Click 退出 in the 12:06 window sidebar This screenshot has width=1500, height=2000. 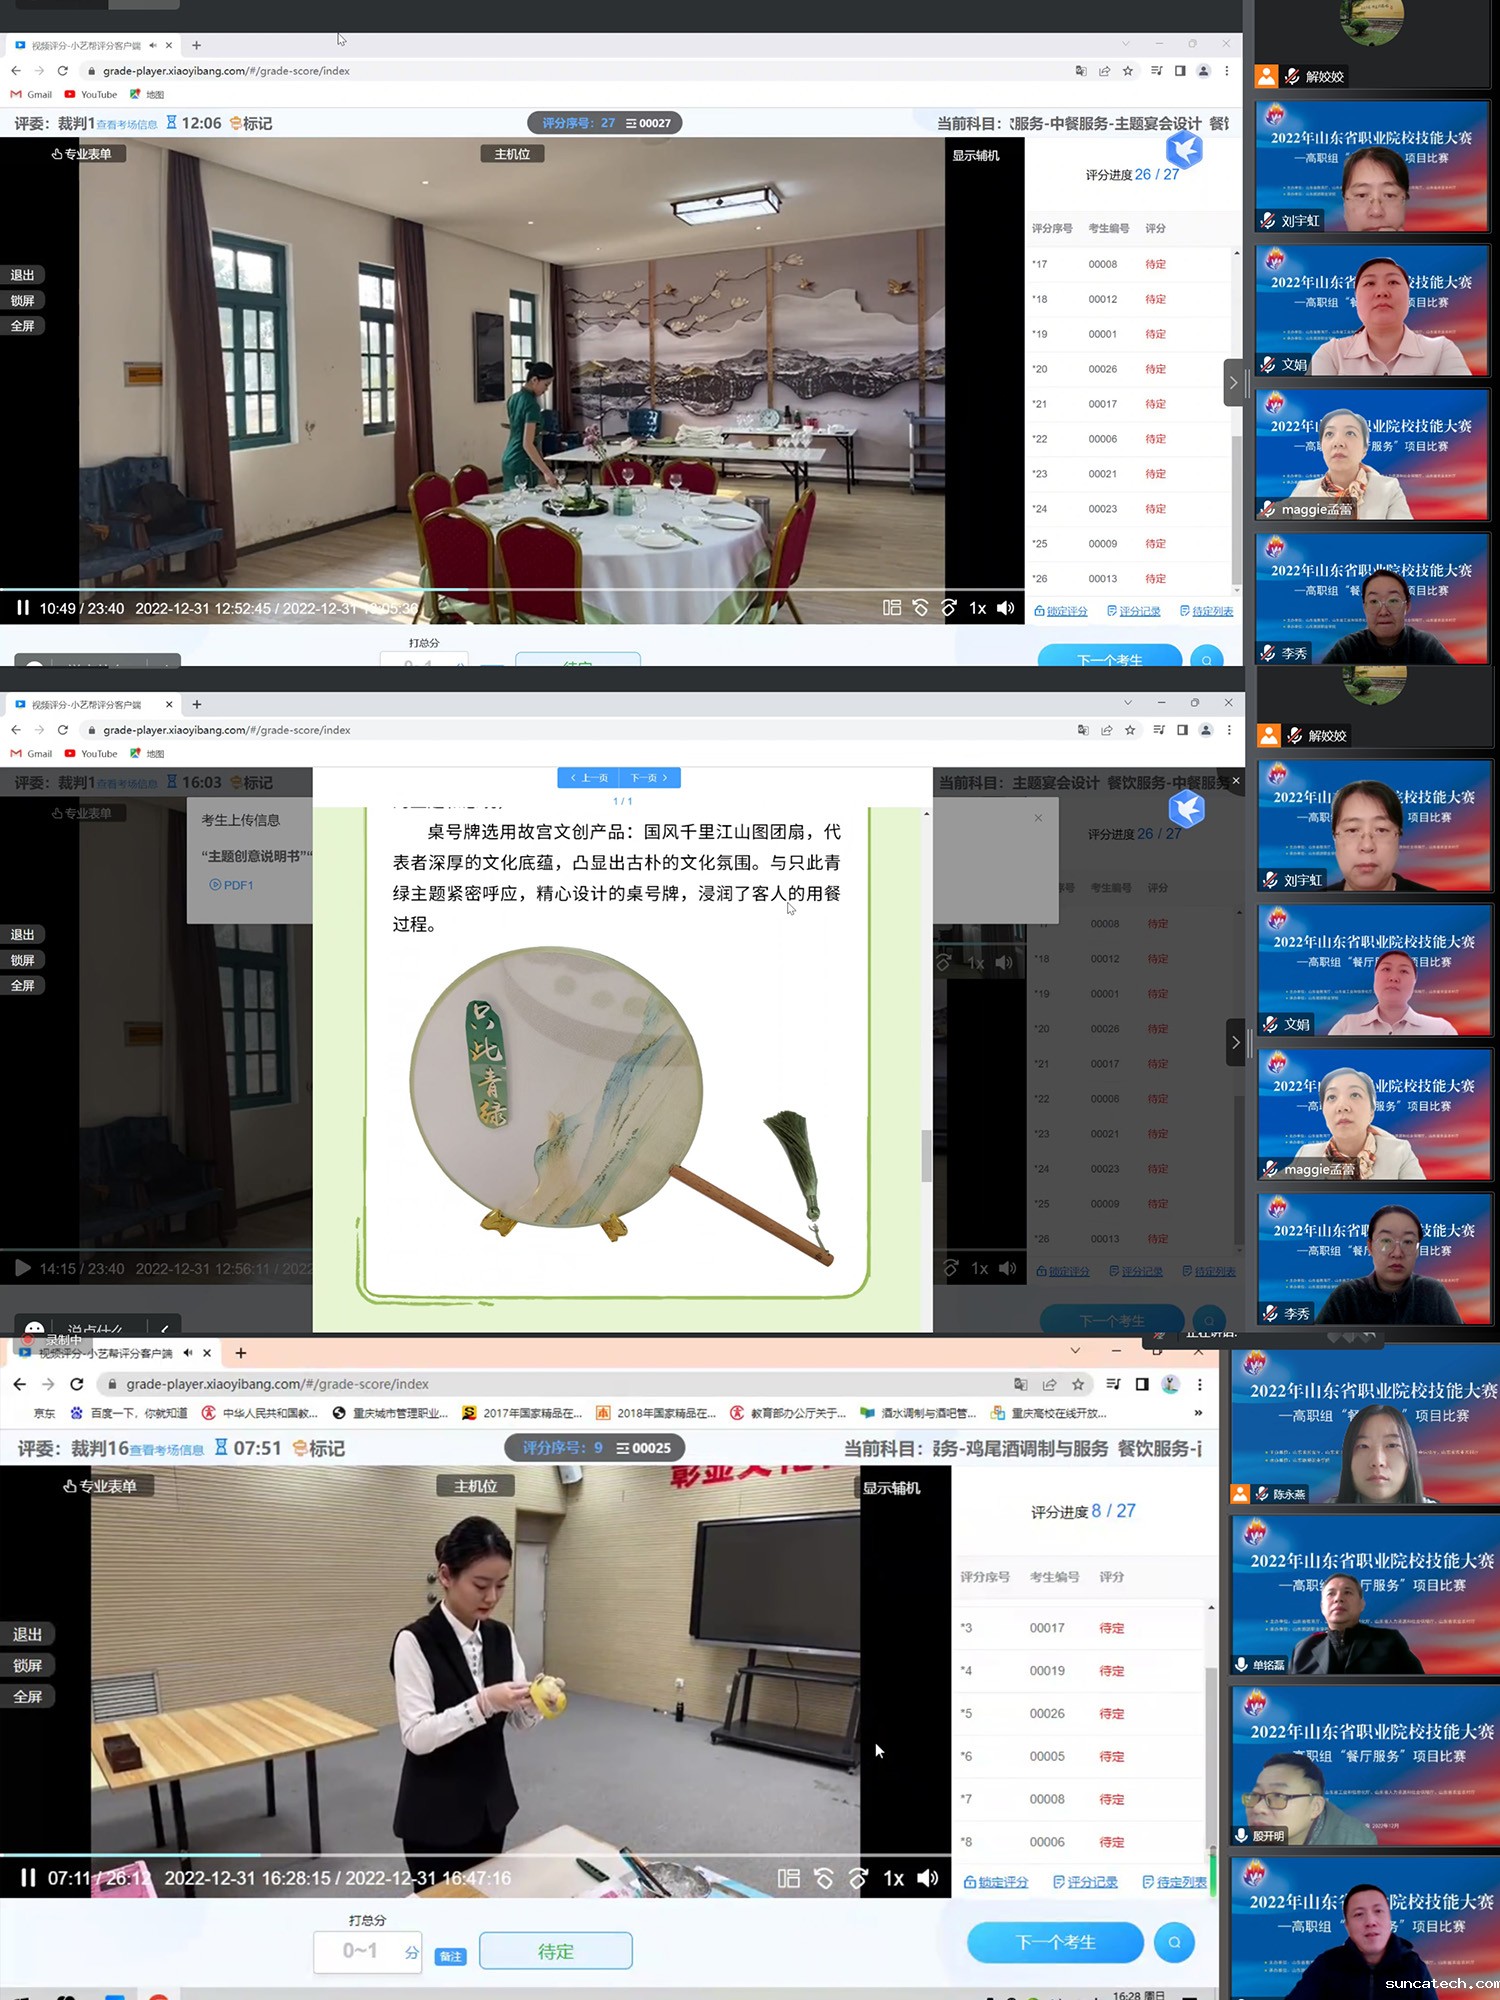[x=23, y=275]
